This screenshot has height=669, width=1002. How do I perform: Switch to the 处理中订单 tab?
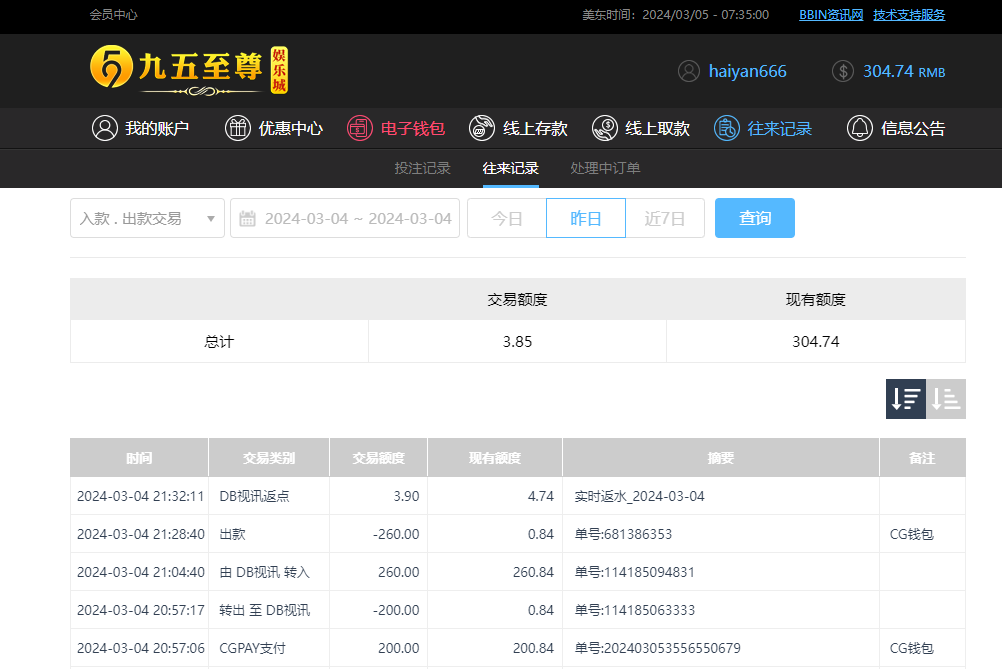pyautogui.click(x=605, y=168)
